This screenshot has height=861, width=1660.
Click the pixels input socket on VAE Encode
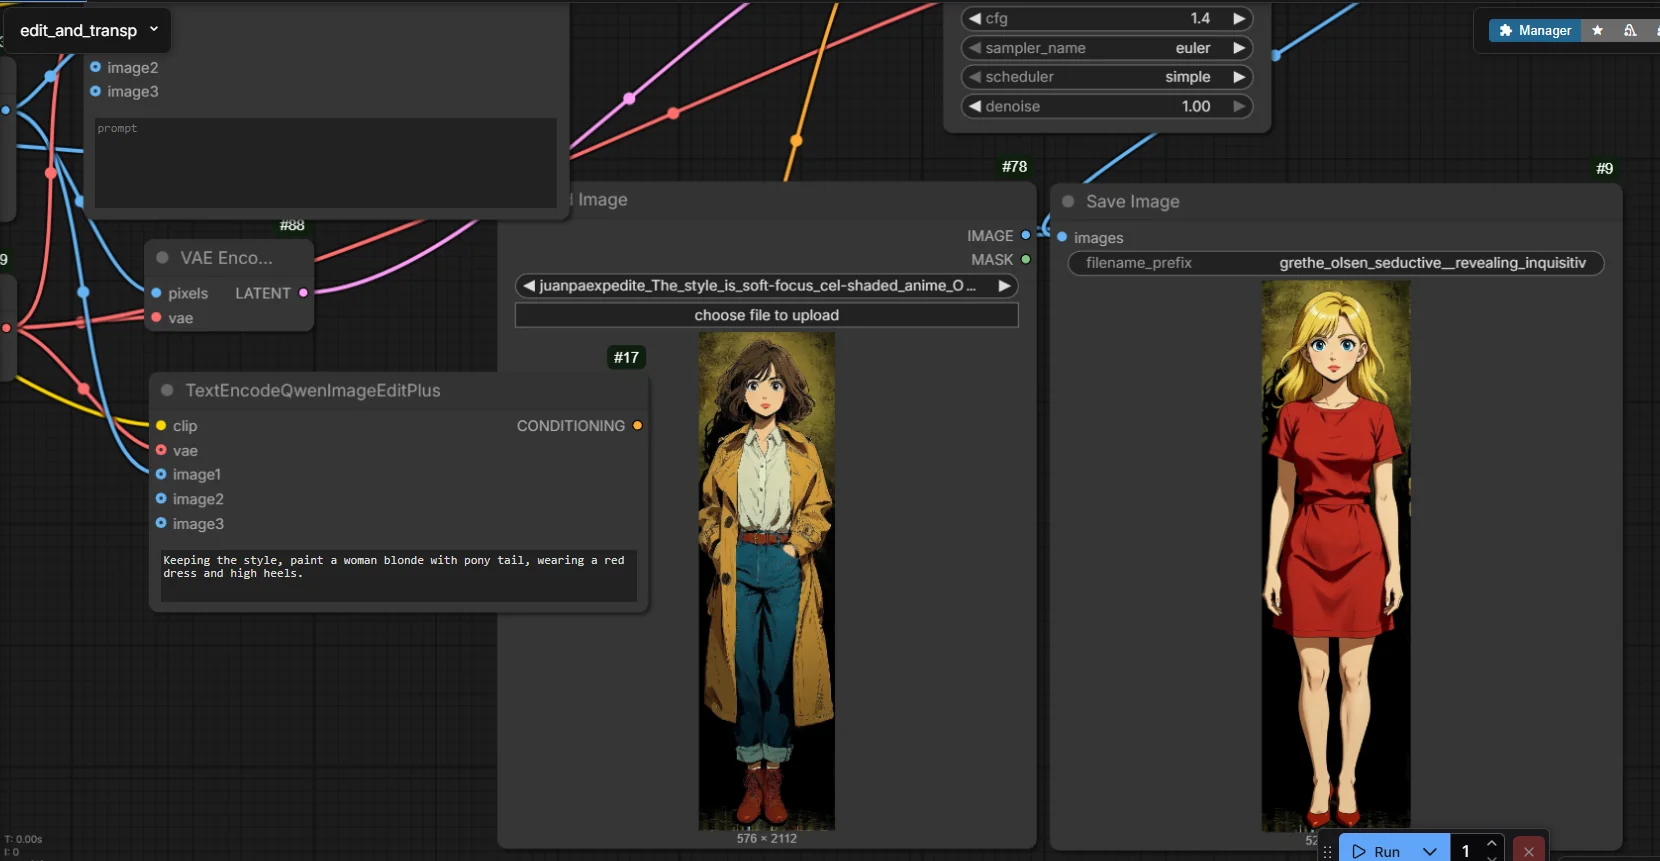click(156, 293)
